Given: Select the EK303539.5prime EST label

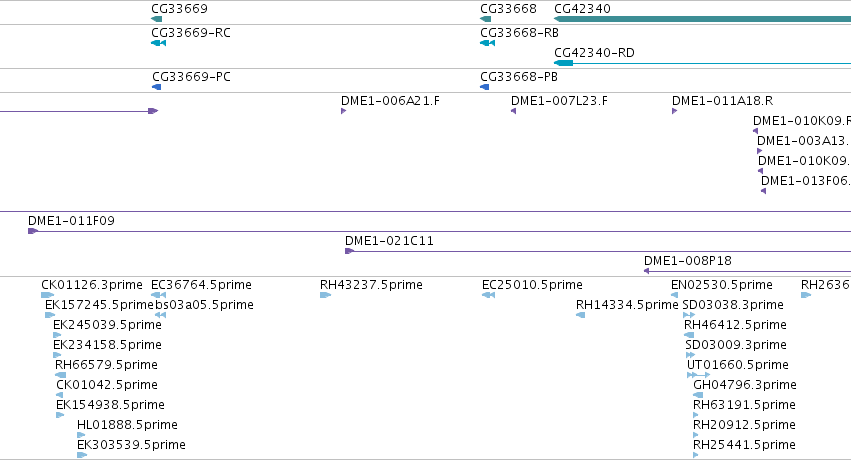Looking at the screenshot, I should coord(131,445).
